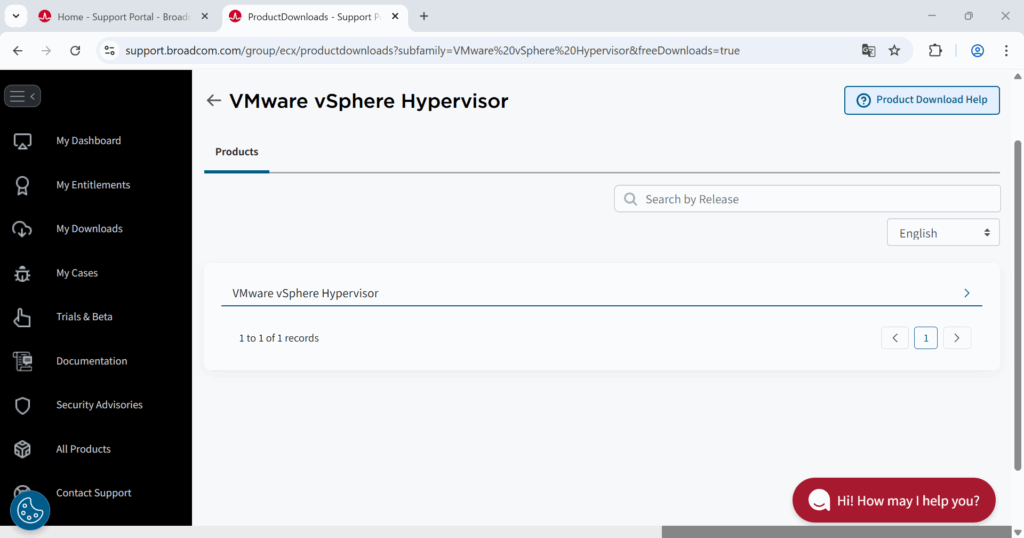The width and height of the screenshot is (1024, 538).
Task: Open My Entitlements ribbon icon
Action: (22, 185)
